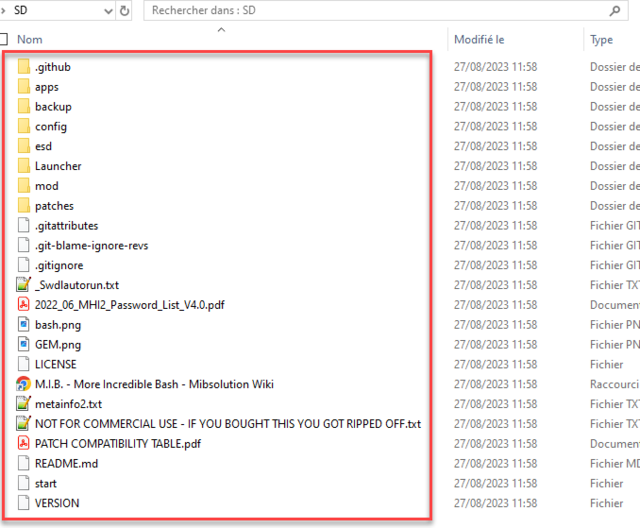Sort by the Modifié le column header

(x=479, y=40)
